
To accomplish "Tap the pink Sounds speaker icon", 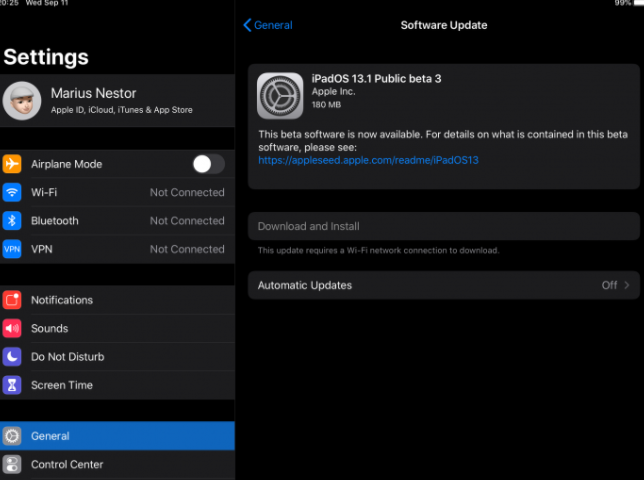I will [x=12, y=328].
